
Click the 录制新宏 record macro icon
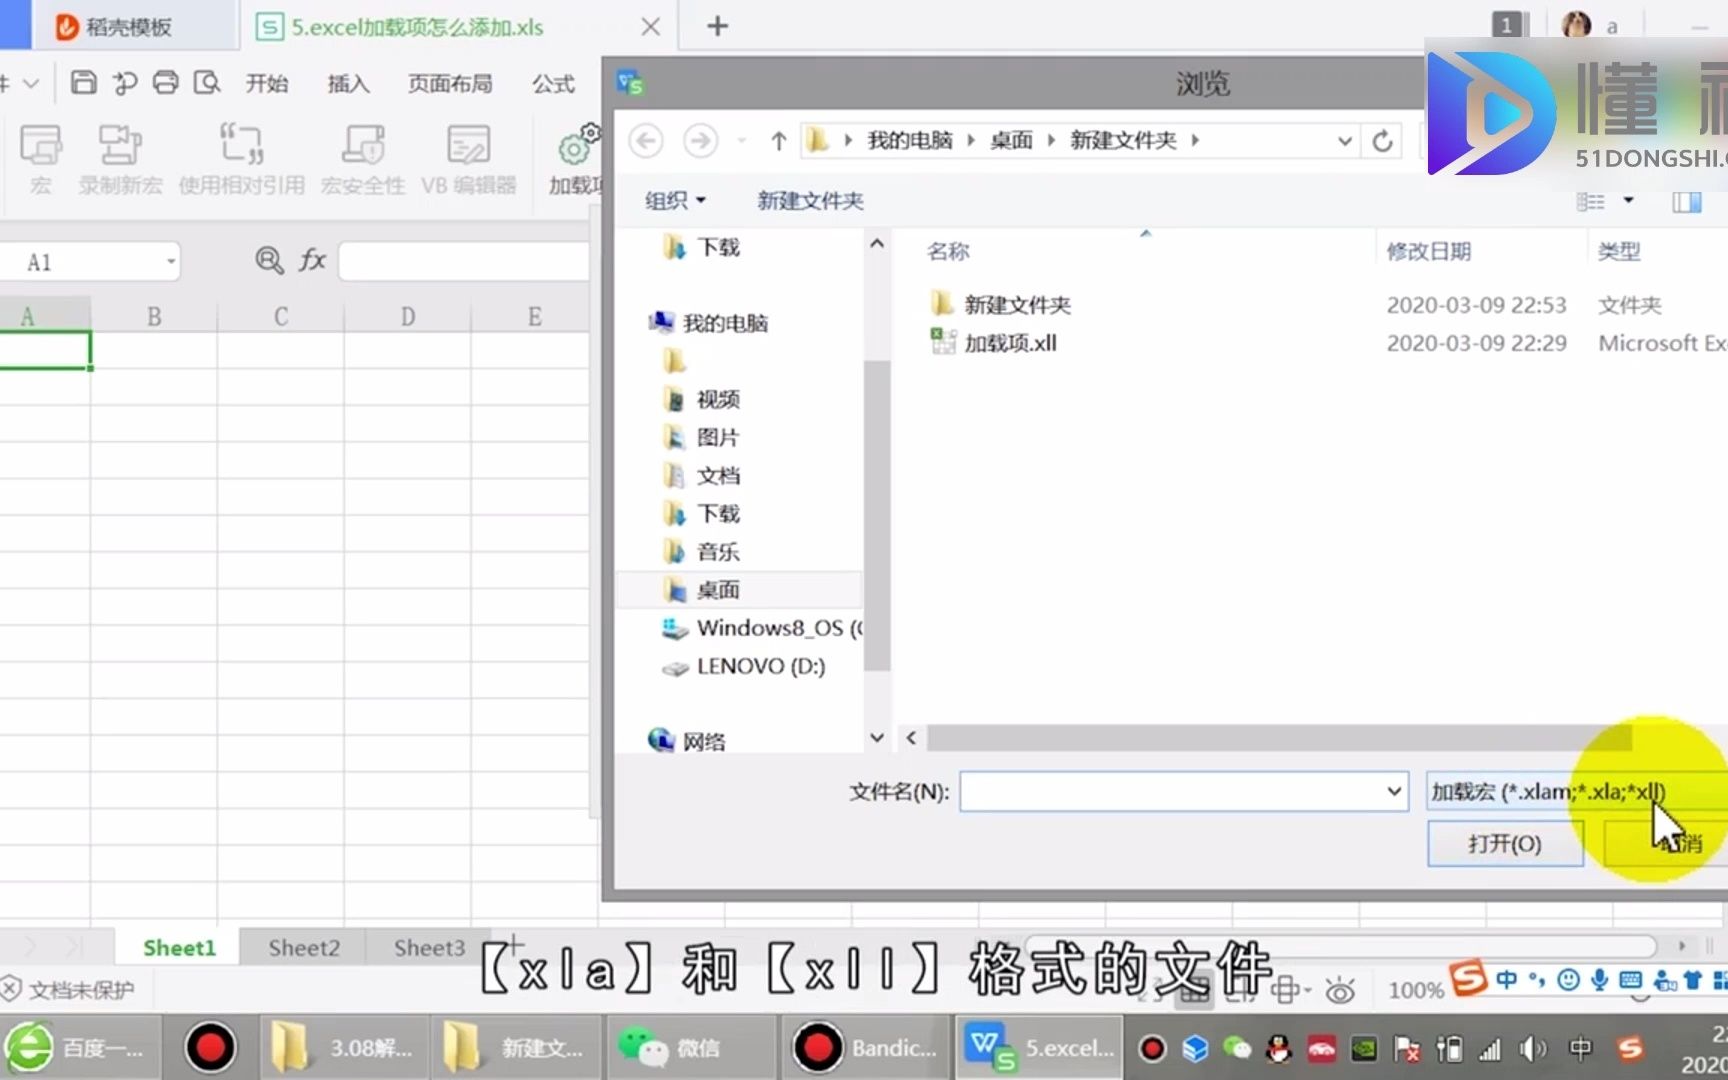120,158
